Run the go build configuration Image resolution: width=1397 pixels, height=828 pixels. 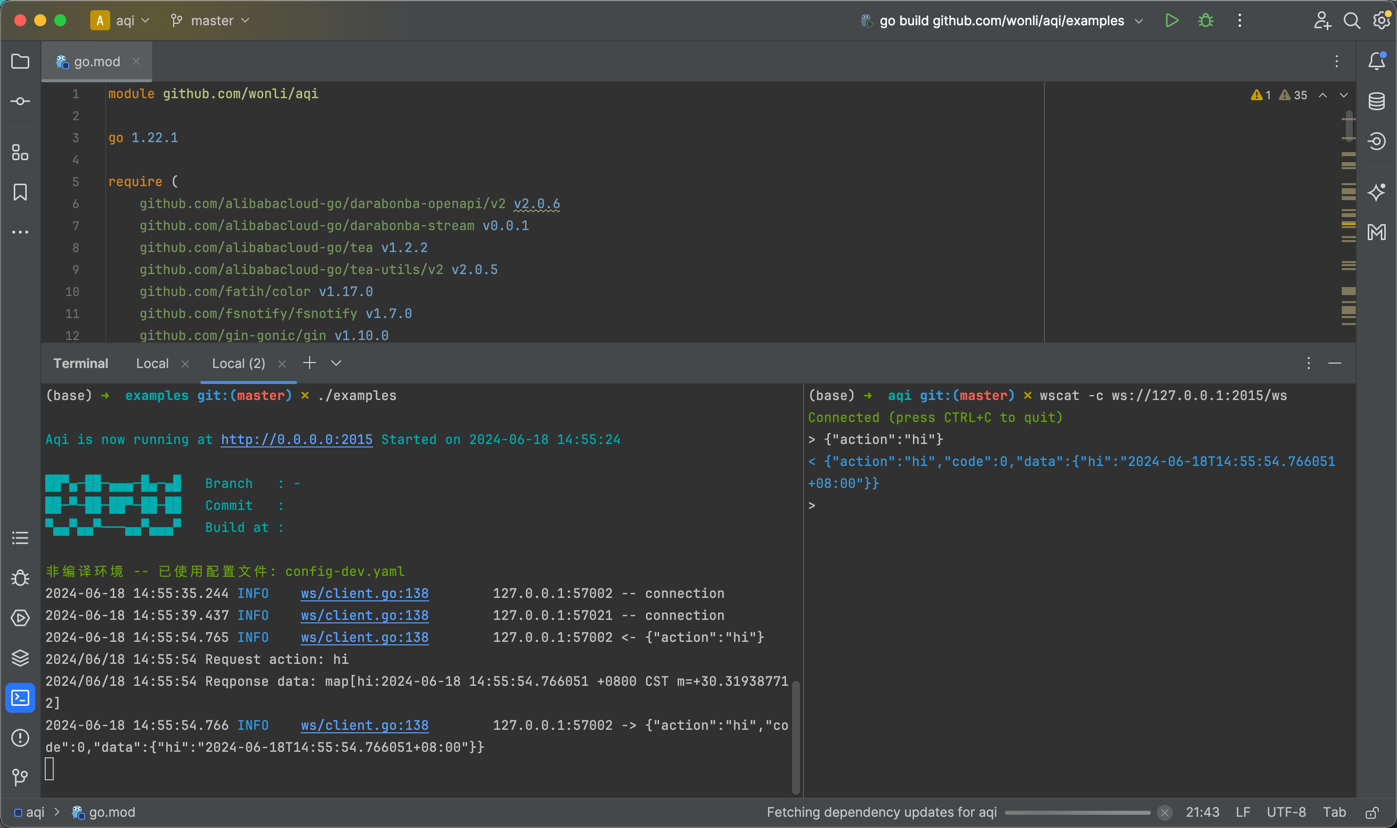point(1171,21)
